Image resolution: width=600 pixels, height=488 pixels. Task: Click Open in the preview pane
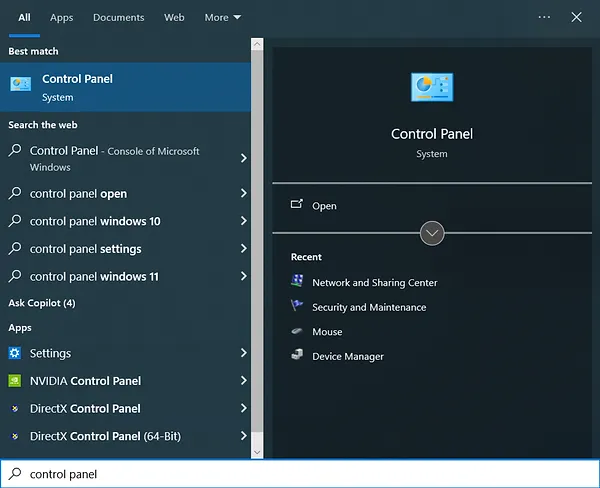pos(324,206)
